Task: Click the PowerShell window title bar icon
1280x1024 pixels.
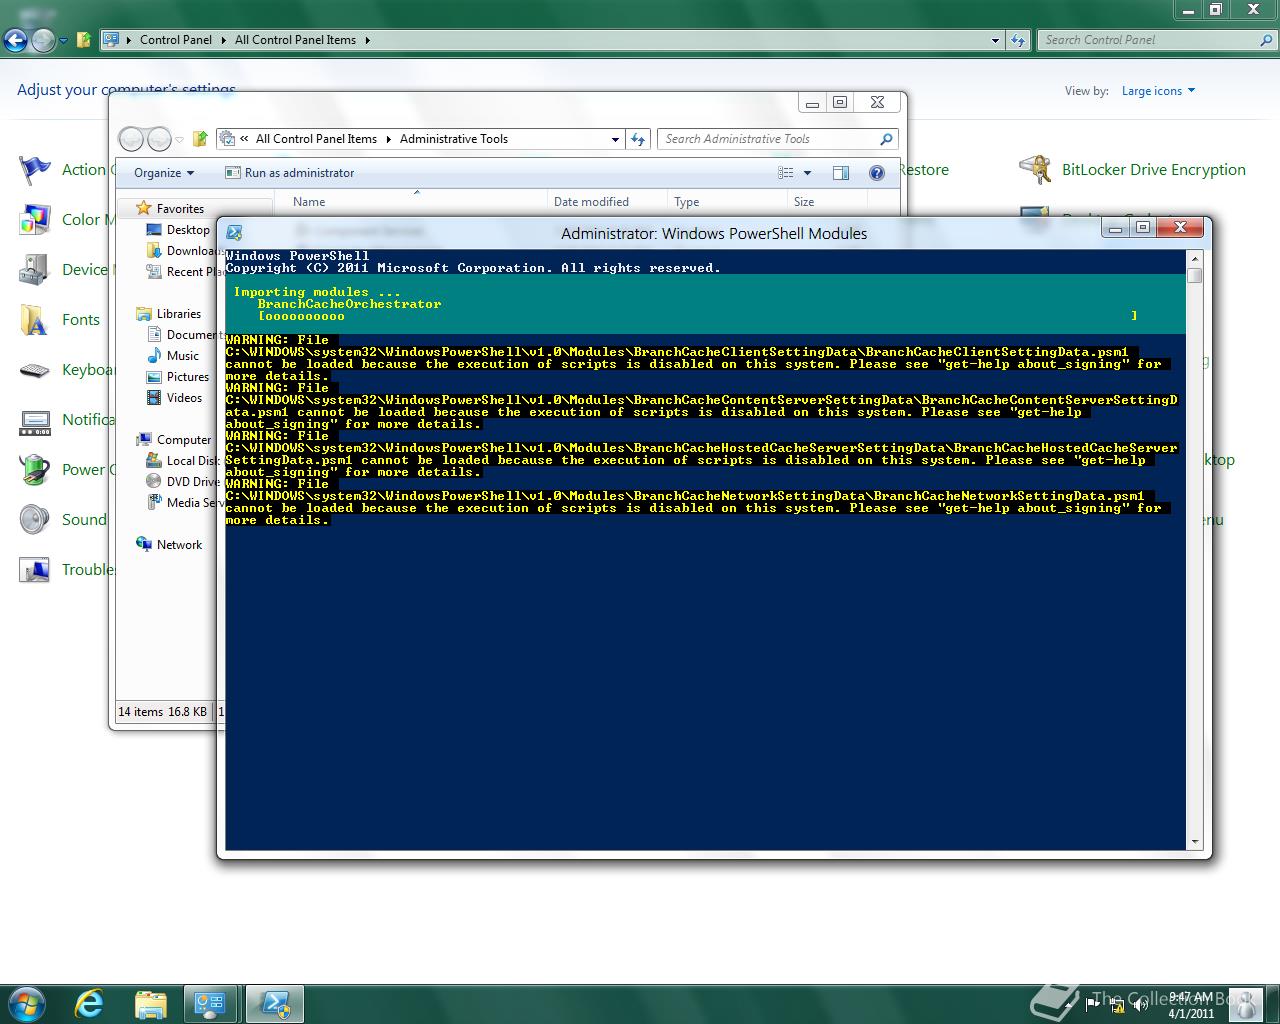Action: [x=234, y=233]
